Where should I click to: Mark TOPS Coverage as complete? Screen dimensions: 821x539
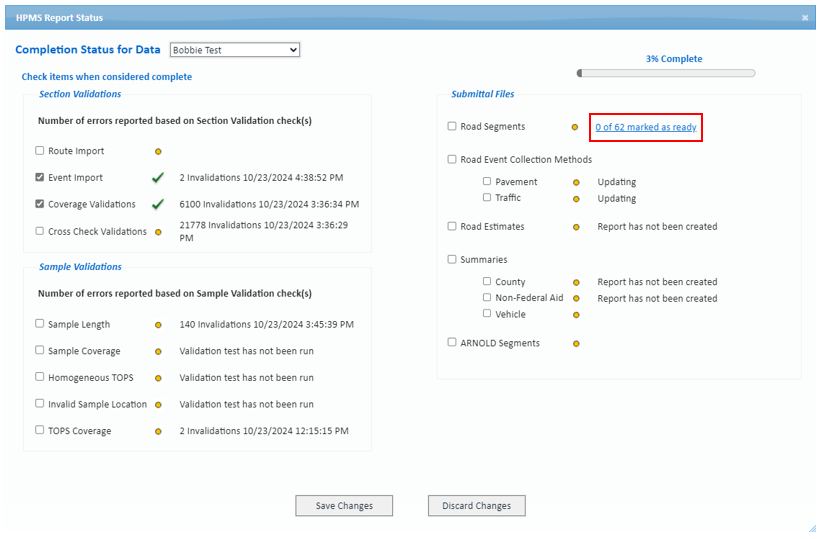tap(40, 430)
